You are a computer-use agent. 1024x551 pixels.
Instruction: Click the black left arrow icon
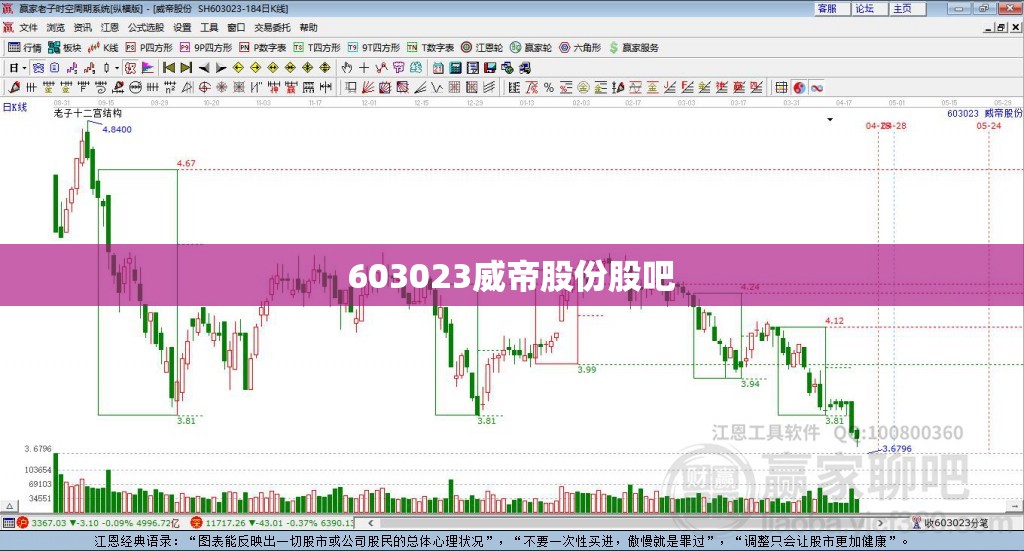(x=204, y=68)
